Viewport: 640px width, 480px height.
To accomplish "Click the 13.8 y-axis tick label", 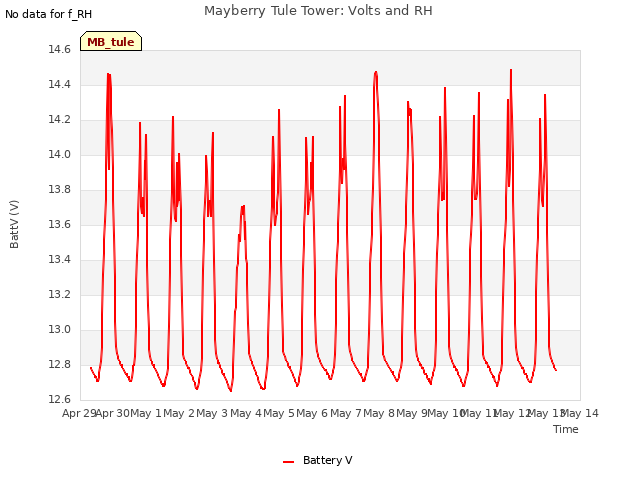I will coord(59,189).
